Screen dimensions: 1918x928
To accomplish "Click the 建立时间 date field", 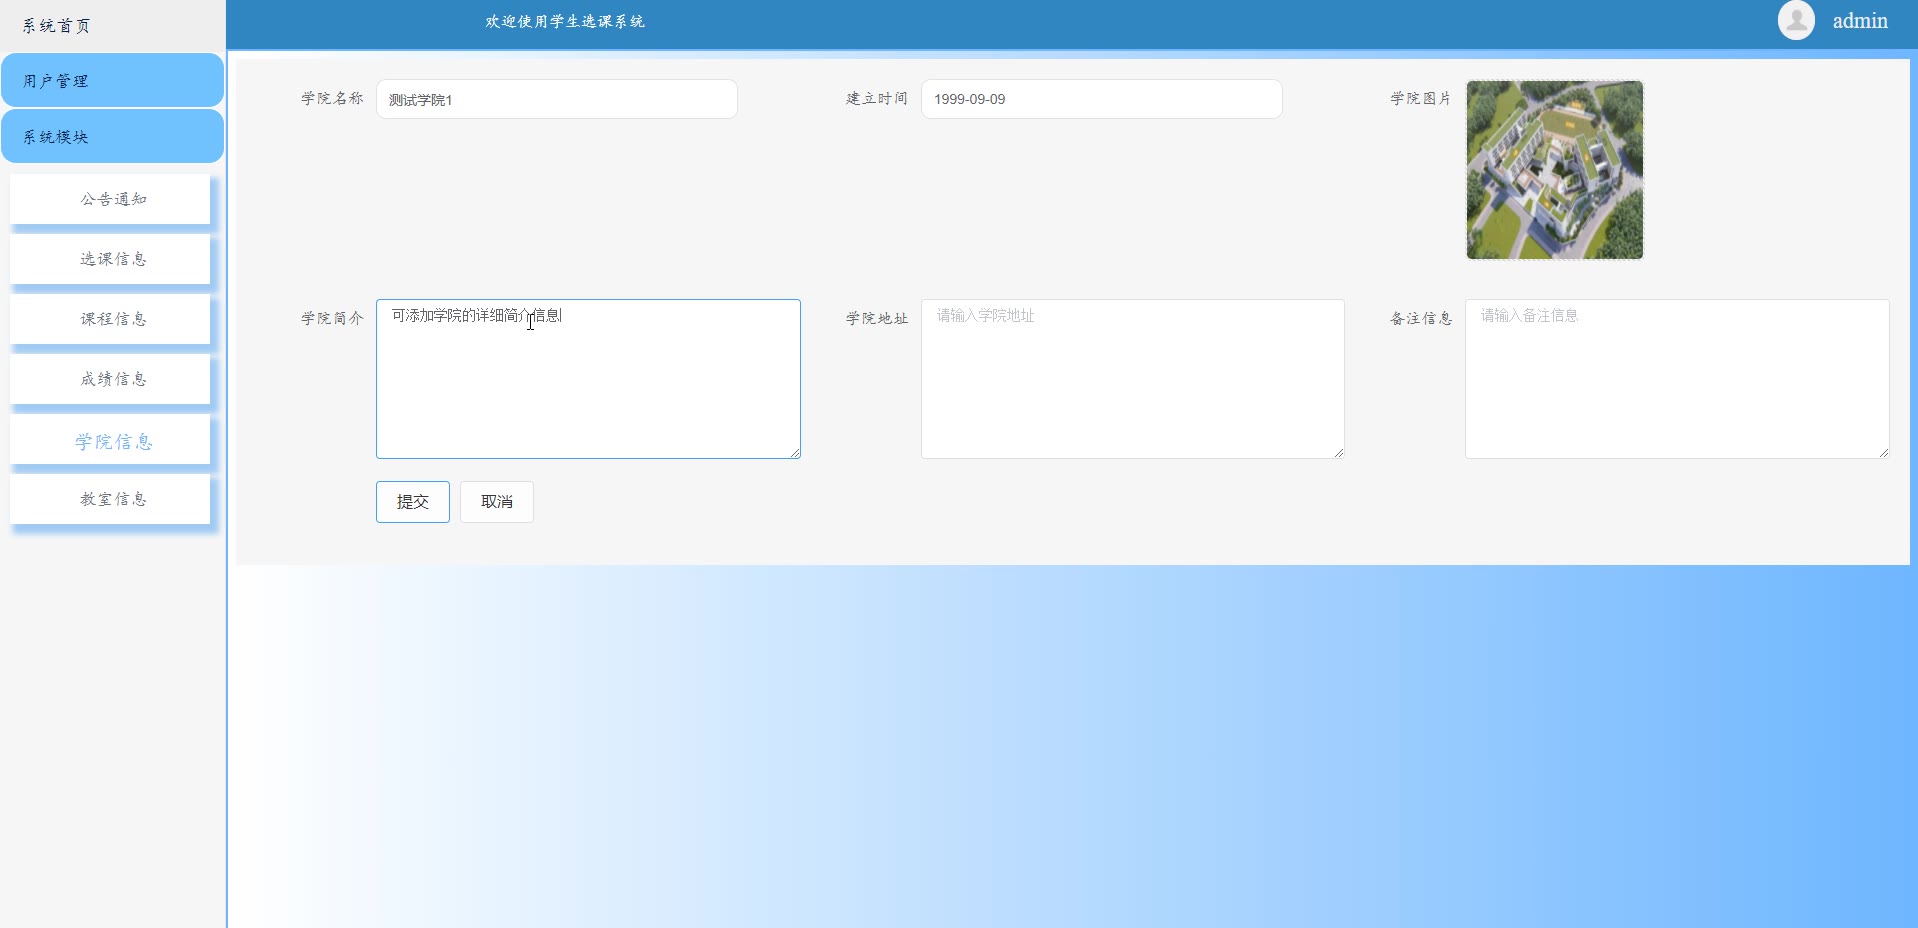I will click(1101, 99).
